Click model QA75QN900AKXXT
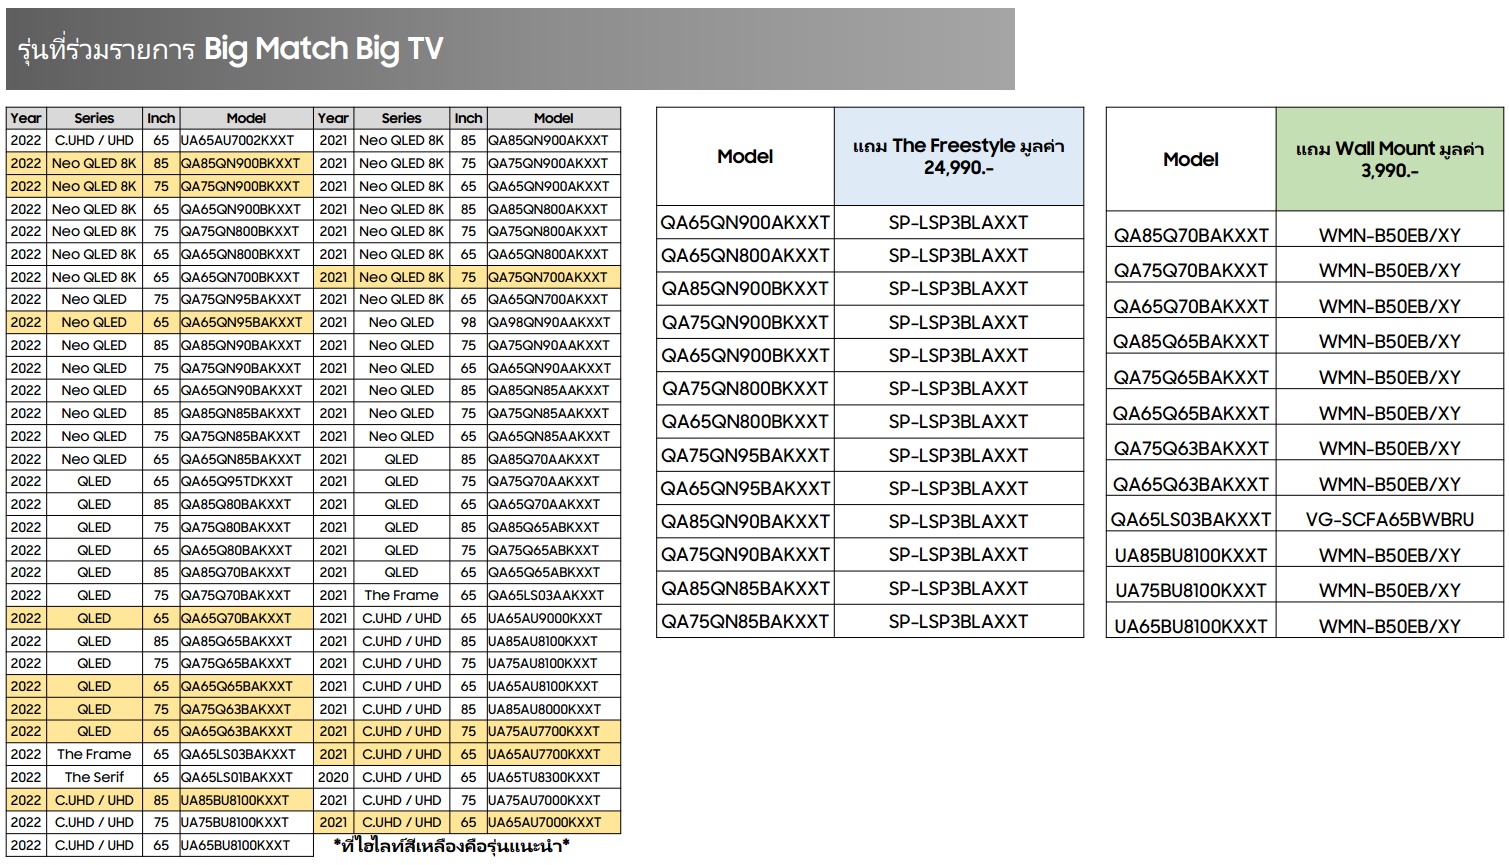Viewport: 1509px width, 865px height. (553, 163)
